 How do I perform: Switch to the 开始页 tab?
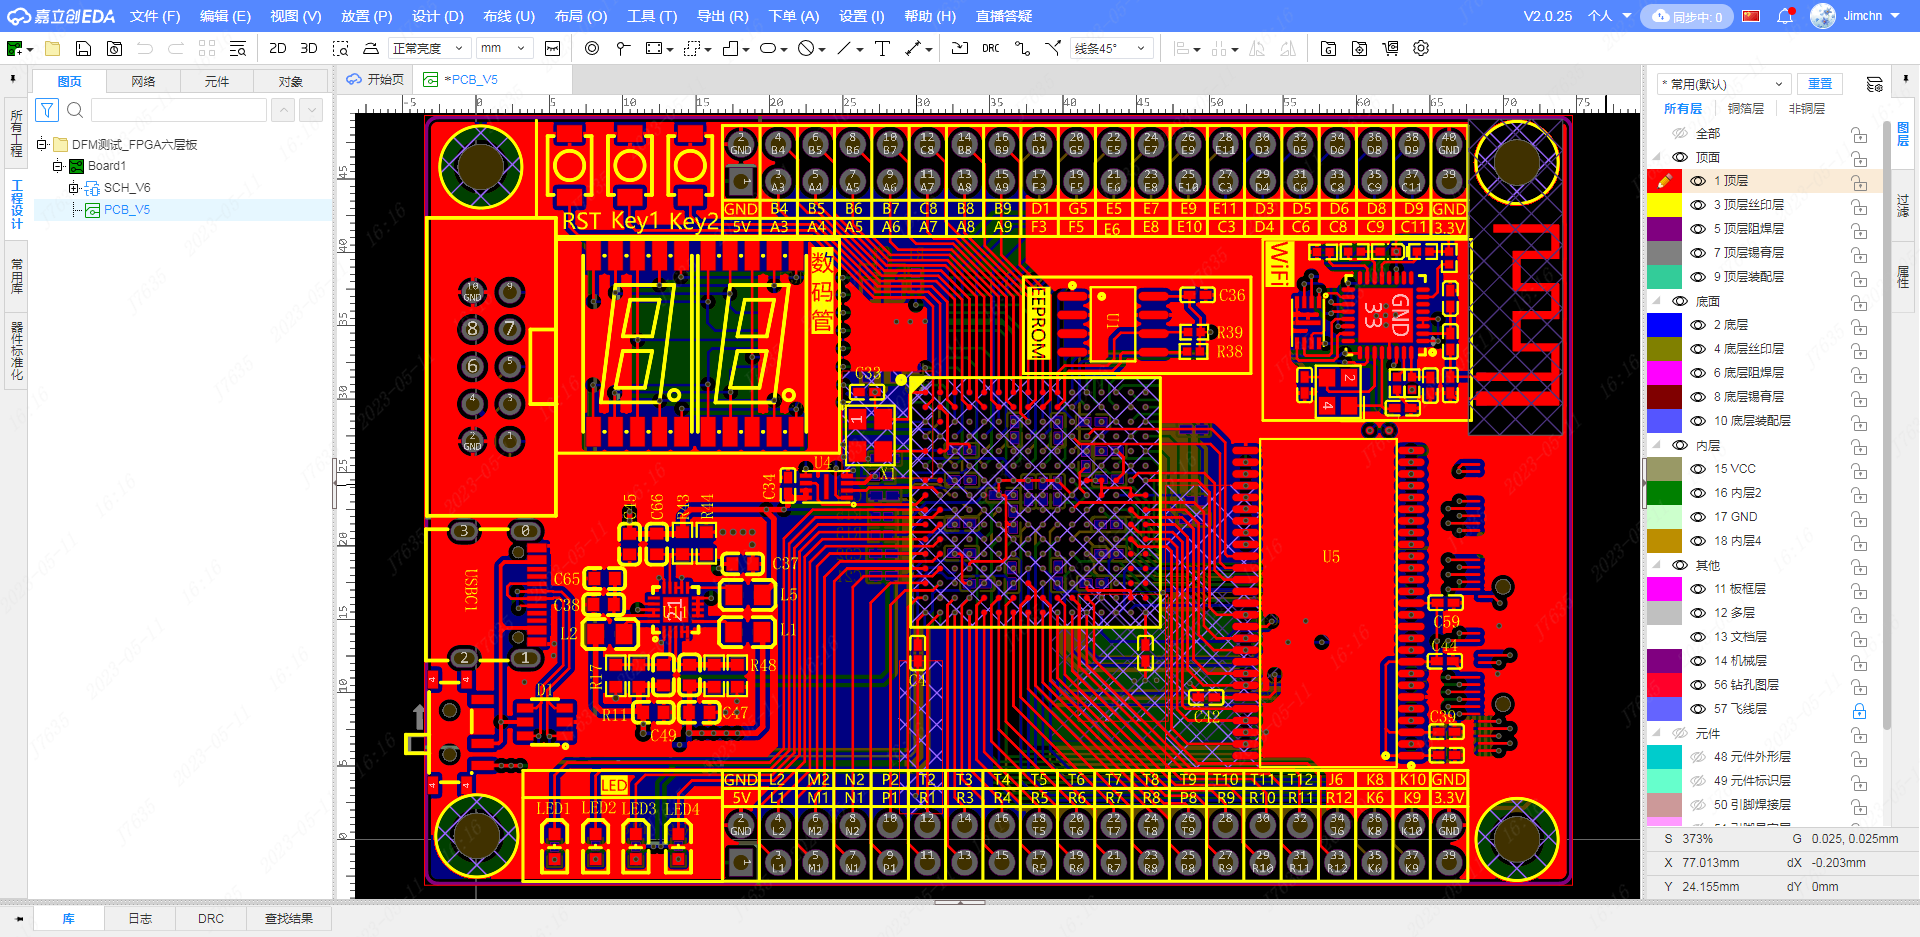coord(375,79)
